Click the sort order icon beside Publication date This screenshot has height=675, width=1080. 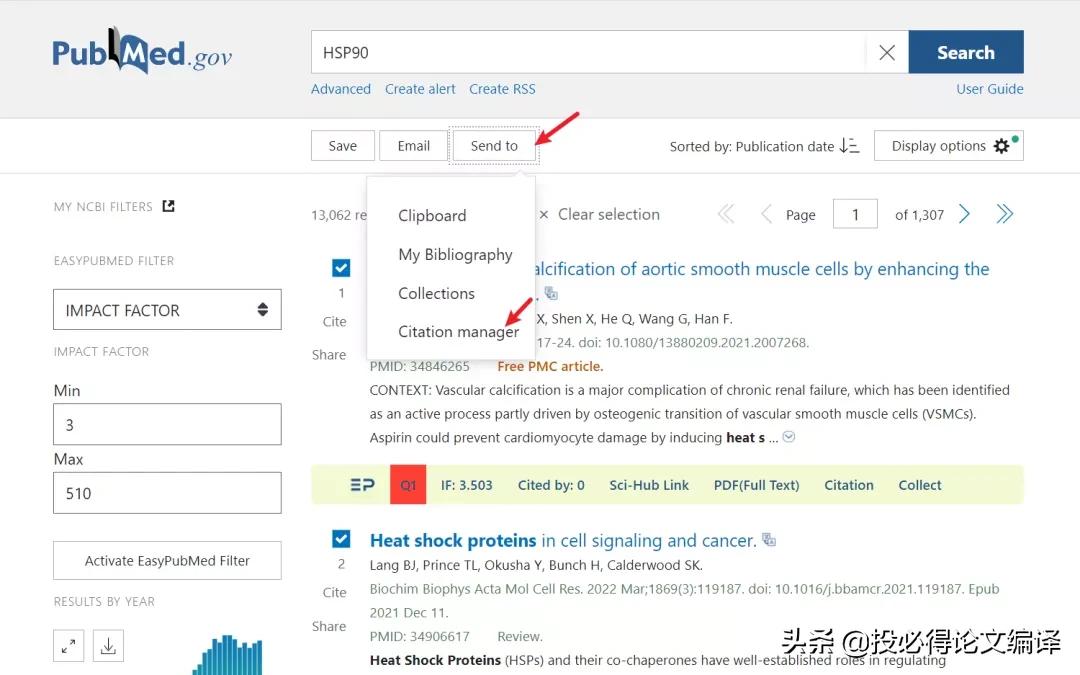(x=849, y=146)
